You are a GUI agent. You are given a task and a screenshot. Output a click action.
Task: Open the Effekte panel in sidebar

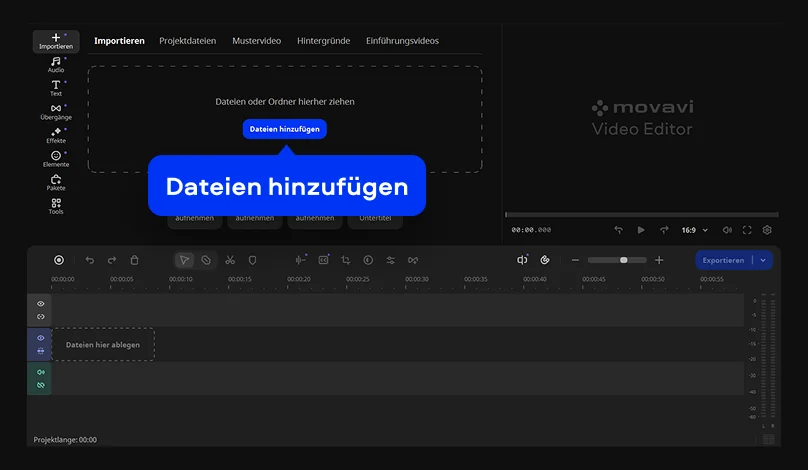point(56,135)
